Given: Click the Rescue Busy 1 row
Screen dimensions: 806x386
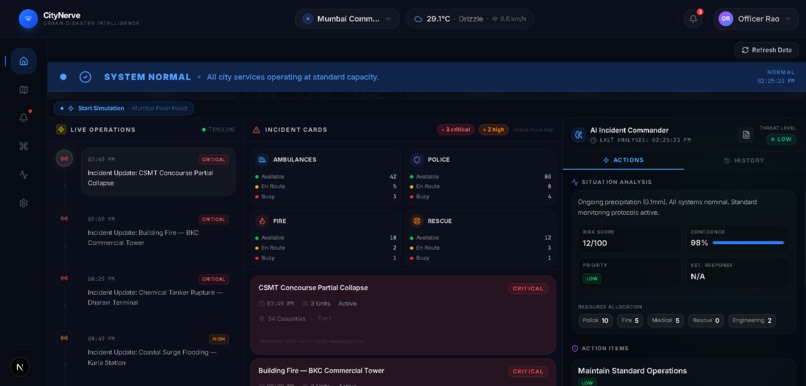Looking at the screenshot, I should pos(480,258).
